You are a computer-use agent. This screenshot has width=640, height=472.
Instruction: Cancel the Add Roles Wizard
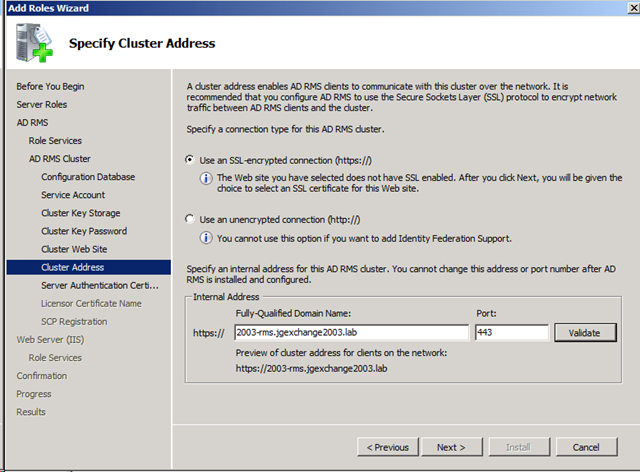pos(586,447)
